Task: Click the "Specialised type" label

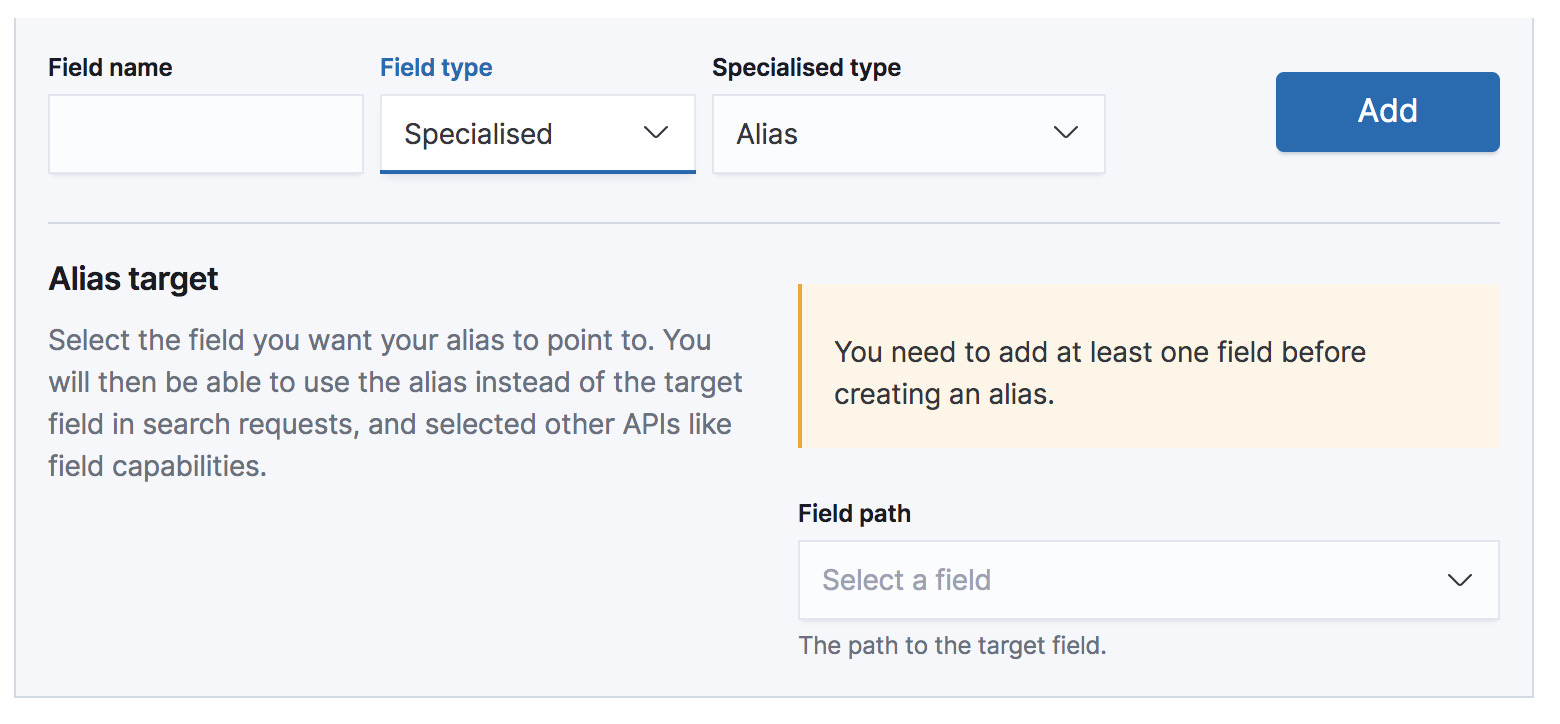Action: (806, 68)
